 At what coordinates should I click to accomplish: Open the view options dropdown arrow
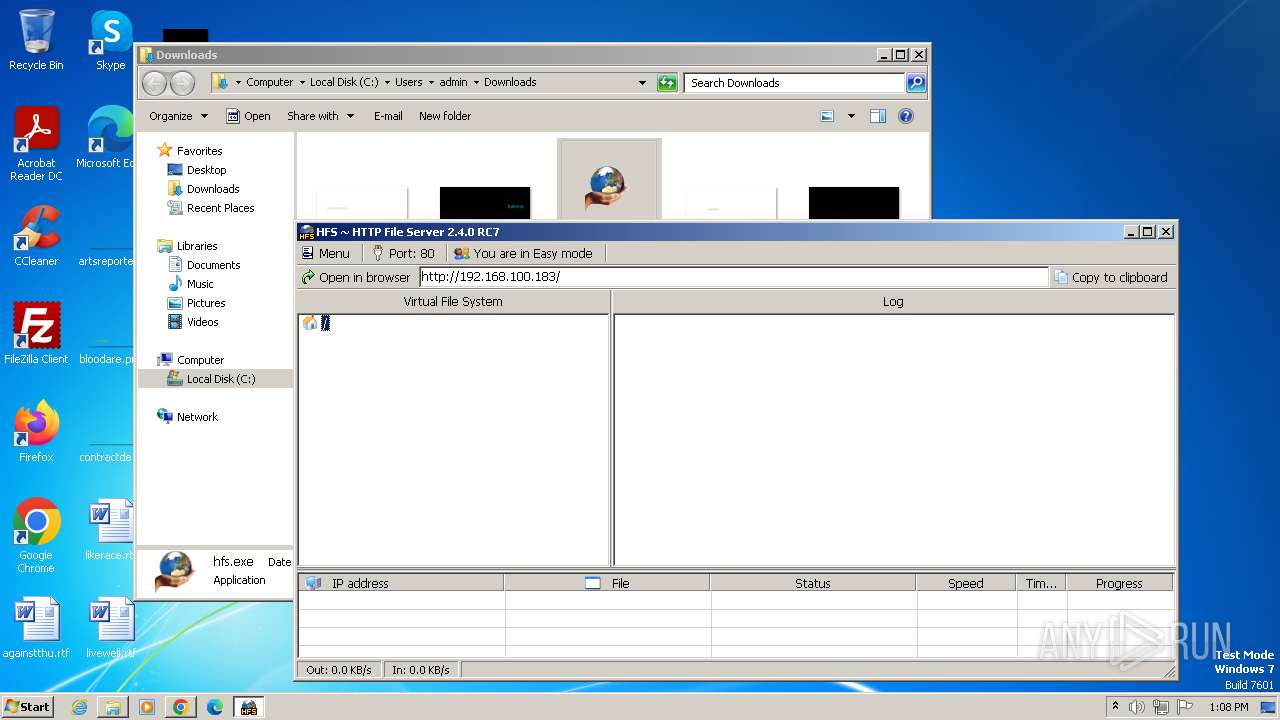[x=851, y=116]
